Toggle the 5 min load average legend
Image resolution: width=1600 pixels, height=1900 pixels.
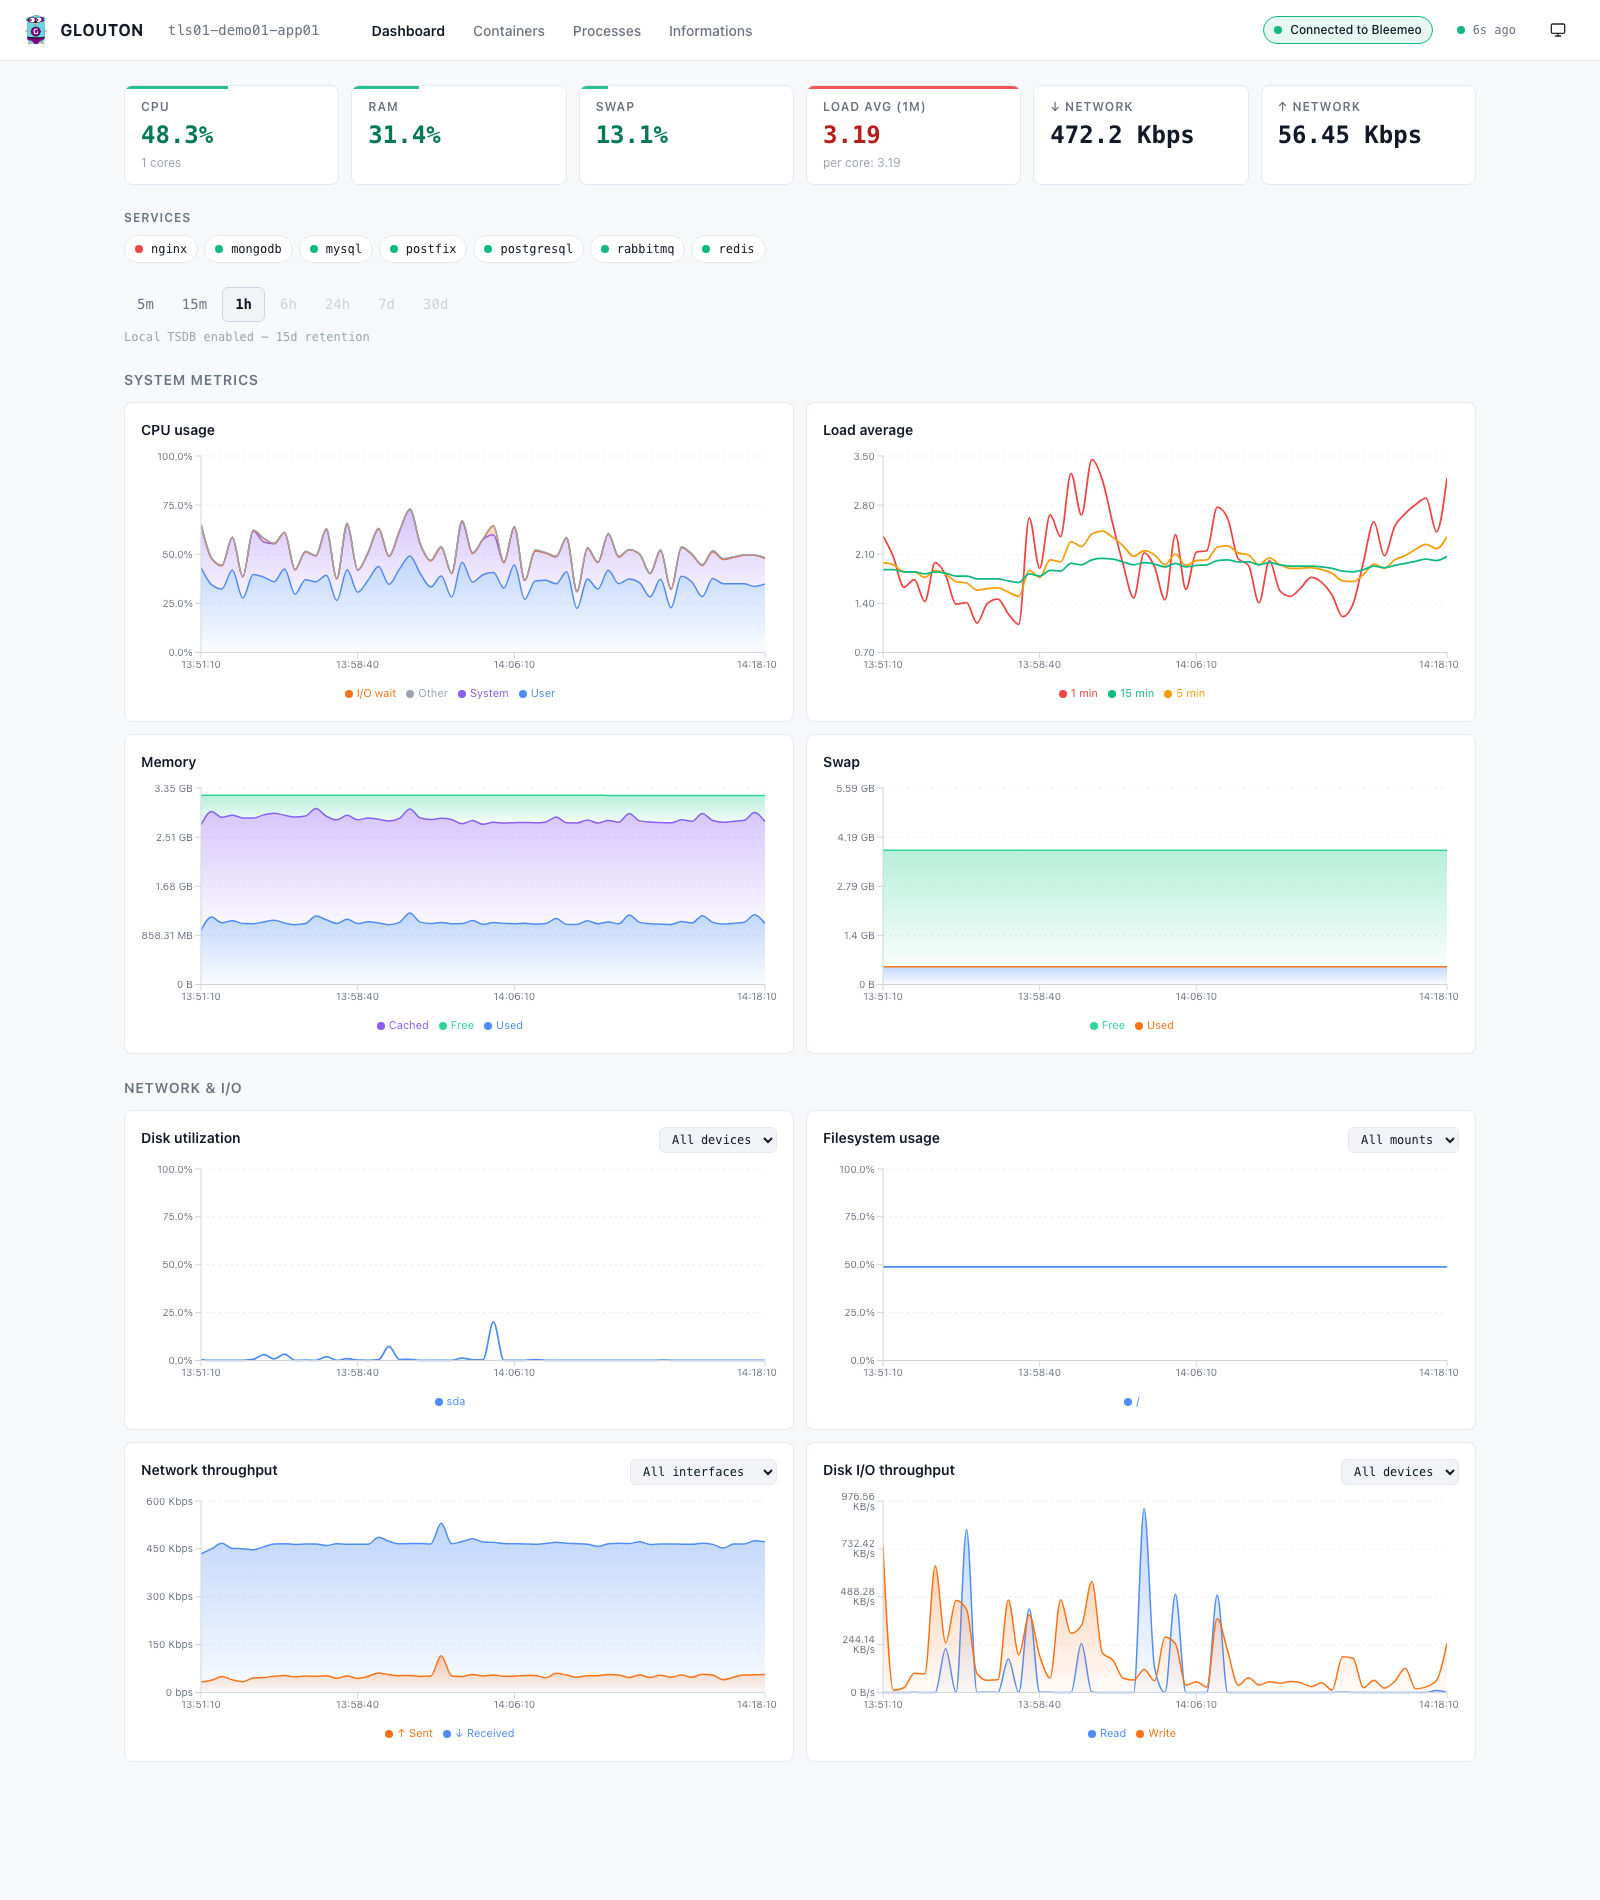pyautogui.click(x=1184, y=694)
